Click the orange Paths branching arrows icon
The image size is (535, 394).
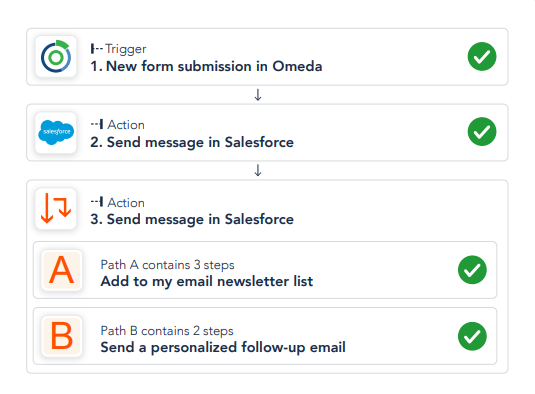pyautogui.click(x=56, y=208)
